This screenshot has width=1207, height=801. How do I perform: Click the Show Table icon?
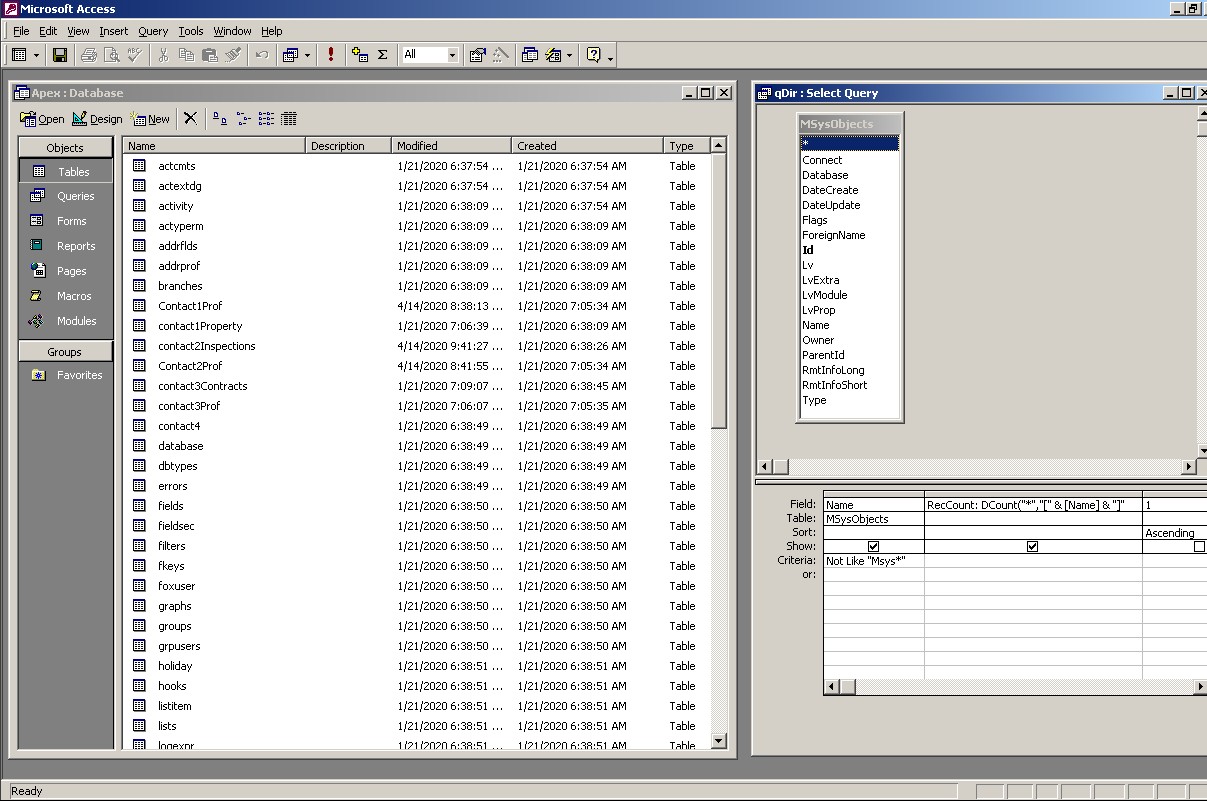pyautogui.click(x=360, y=55)
